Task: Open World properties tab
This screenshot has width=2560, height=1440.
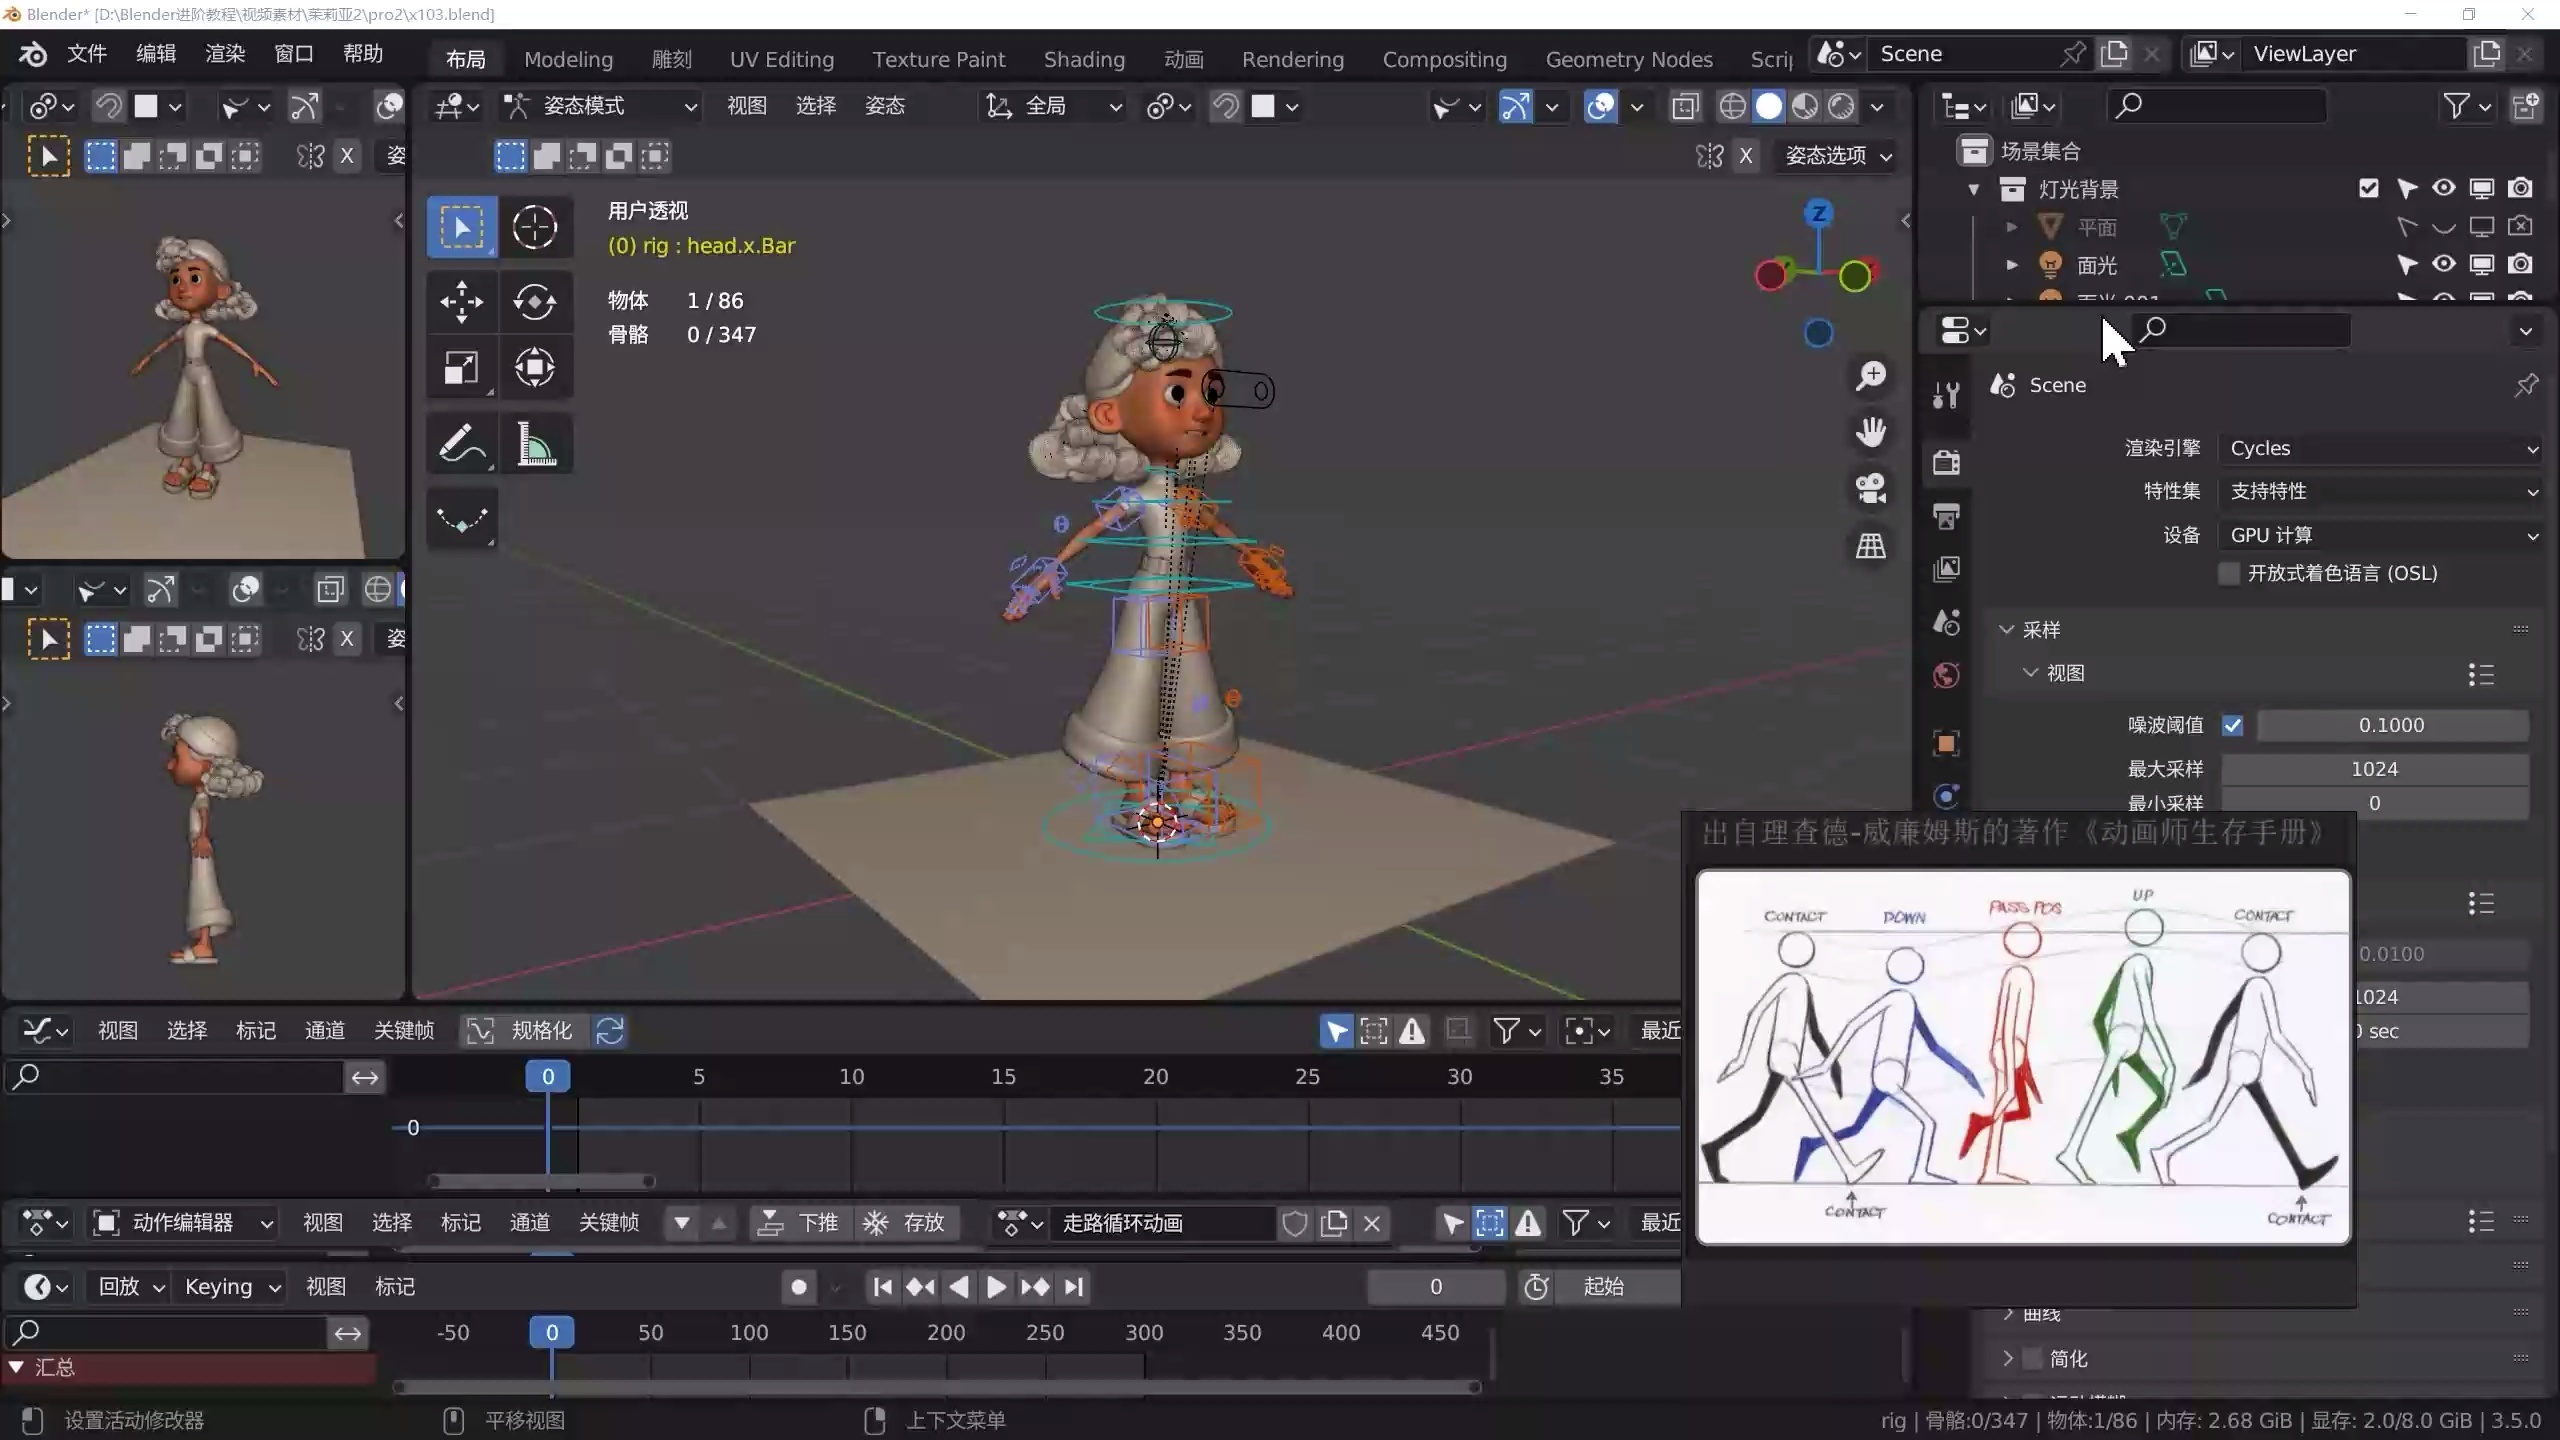Action: tap(1945, 675)
